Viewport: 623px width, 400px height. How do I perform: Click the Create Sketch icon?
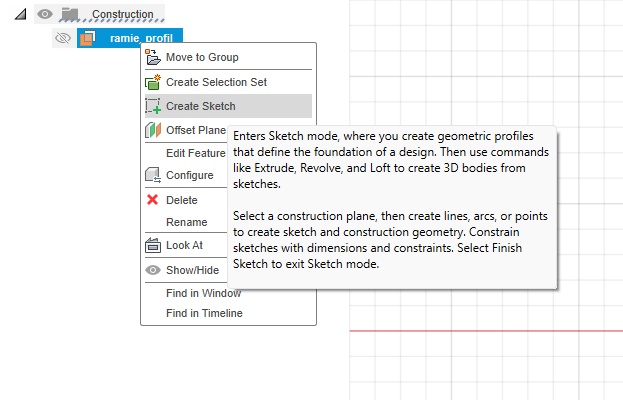(x=153, y=106)
